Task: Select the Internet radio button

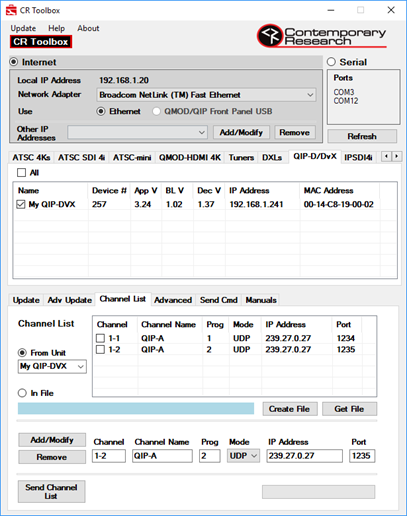Action: point(14,62)
